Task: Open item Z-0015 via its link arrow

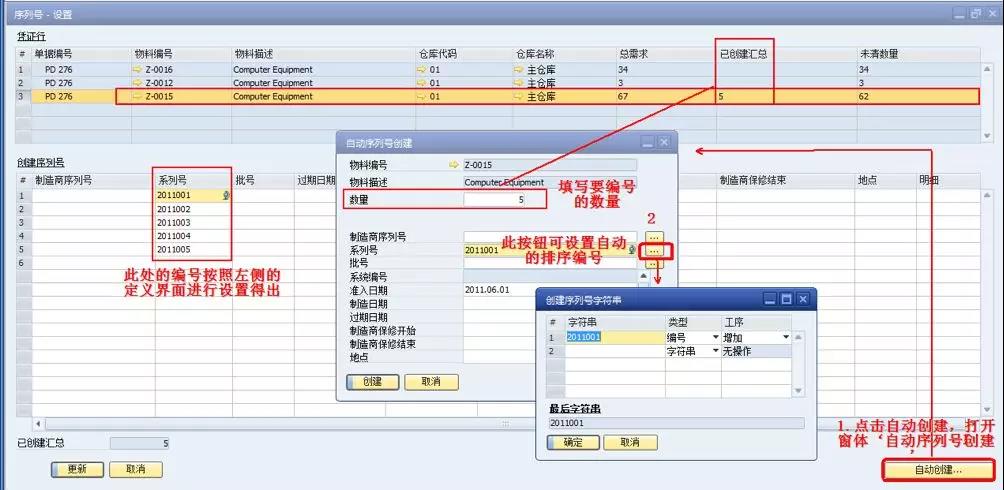Action: click(x=138, y=97)
